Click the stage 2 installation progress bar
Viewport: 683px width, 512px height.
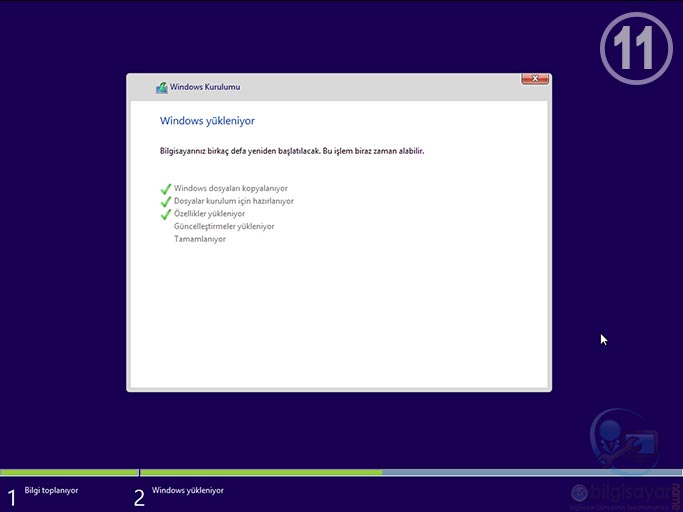(x=411, y=472)
